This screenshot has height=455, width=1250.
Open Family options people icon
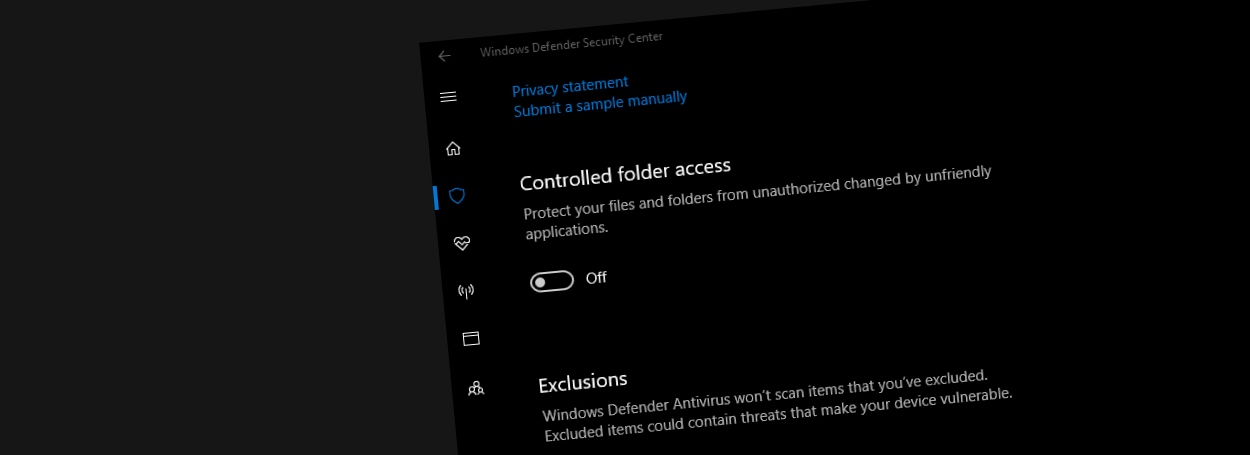point(476,388)
